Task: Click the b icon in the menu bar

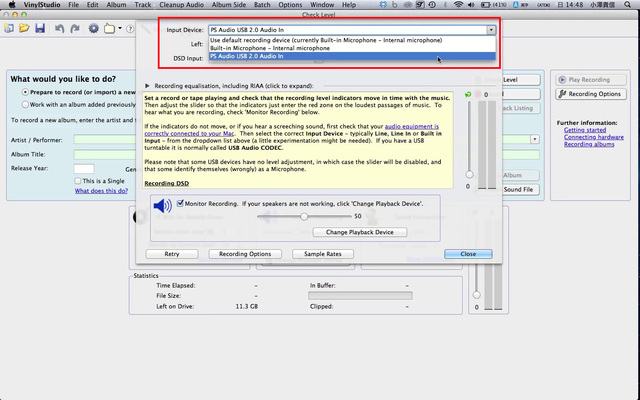Action: point(395,5)
